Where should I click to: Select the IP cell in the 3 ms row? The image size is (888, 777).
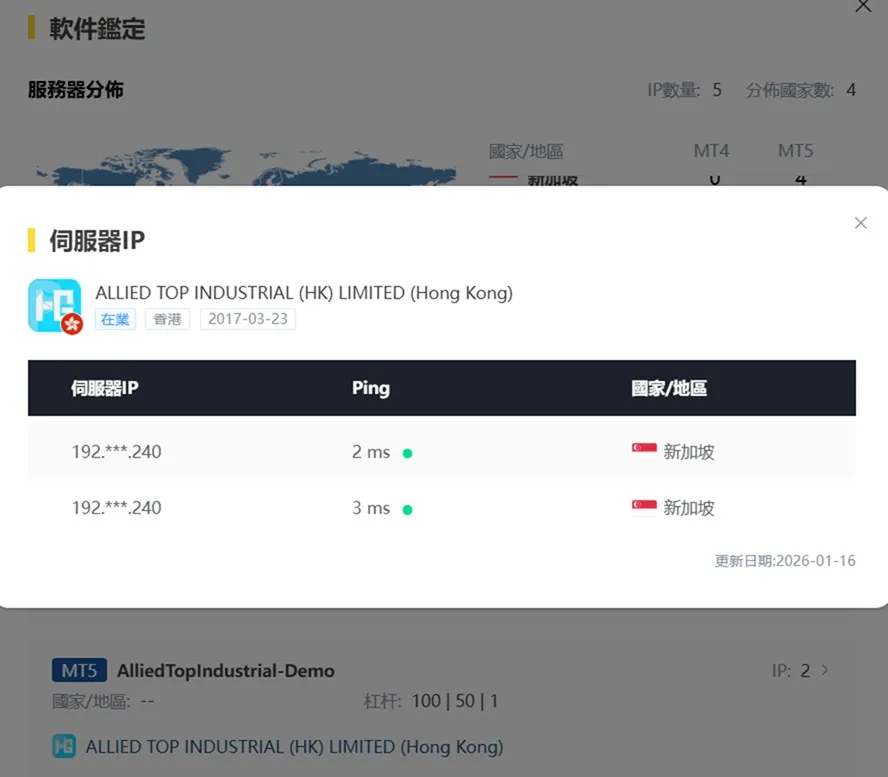coord(116,507)
